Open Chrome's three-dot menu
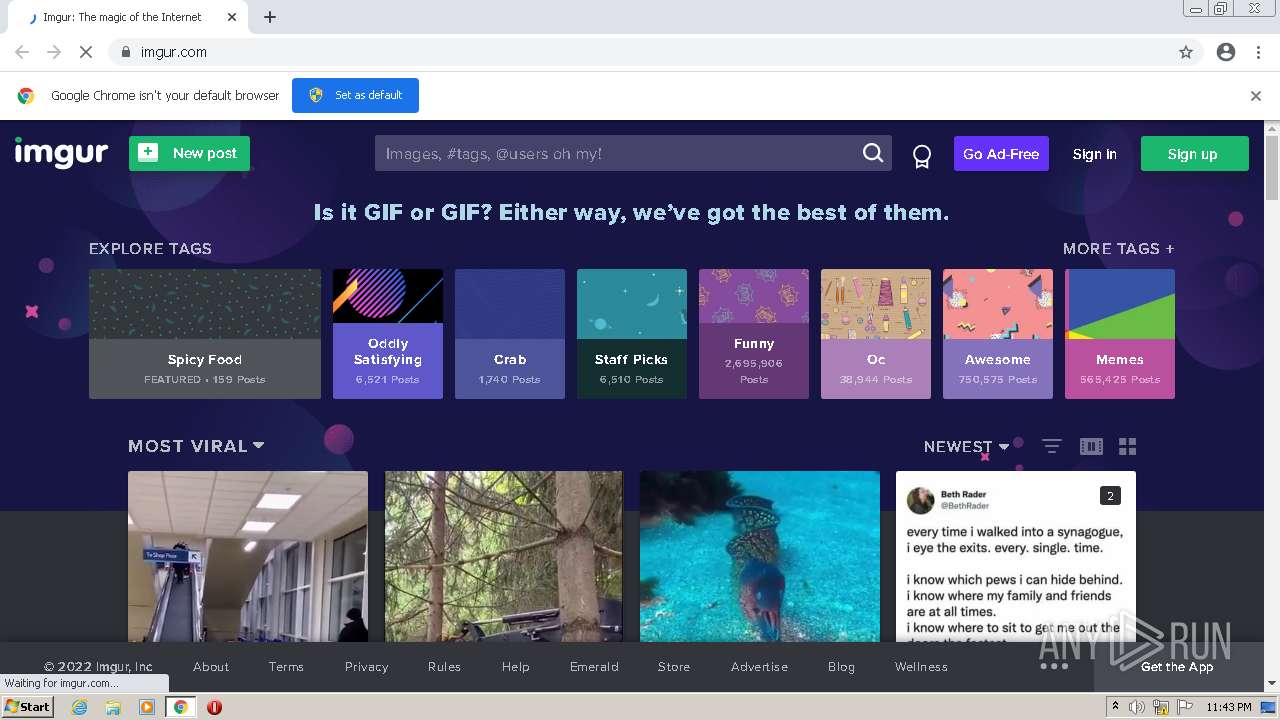This screenshot has width=1280, height=720. [1258, 52]
